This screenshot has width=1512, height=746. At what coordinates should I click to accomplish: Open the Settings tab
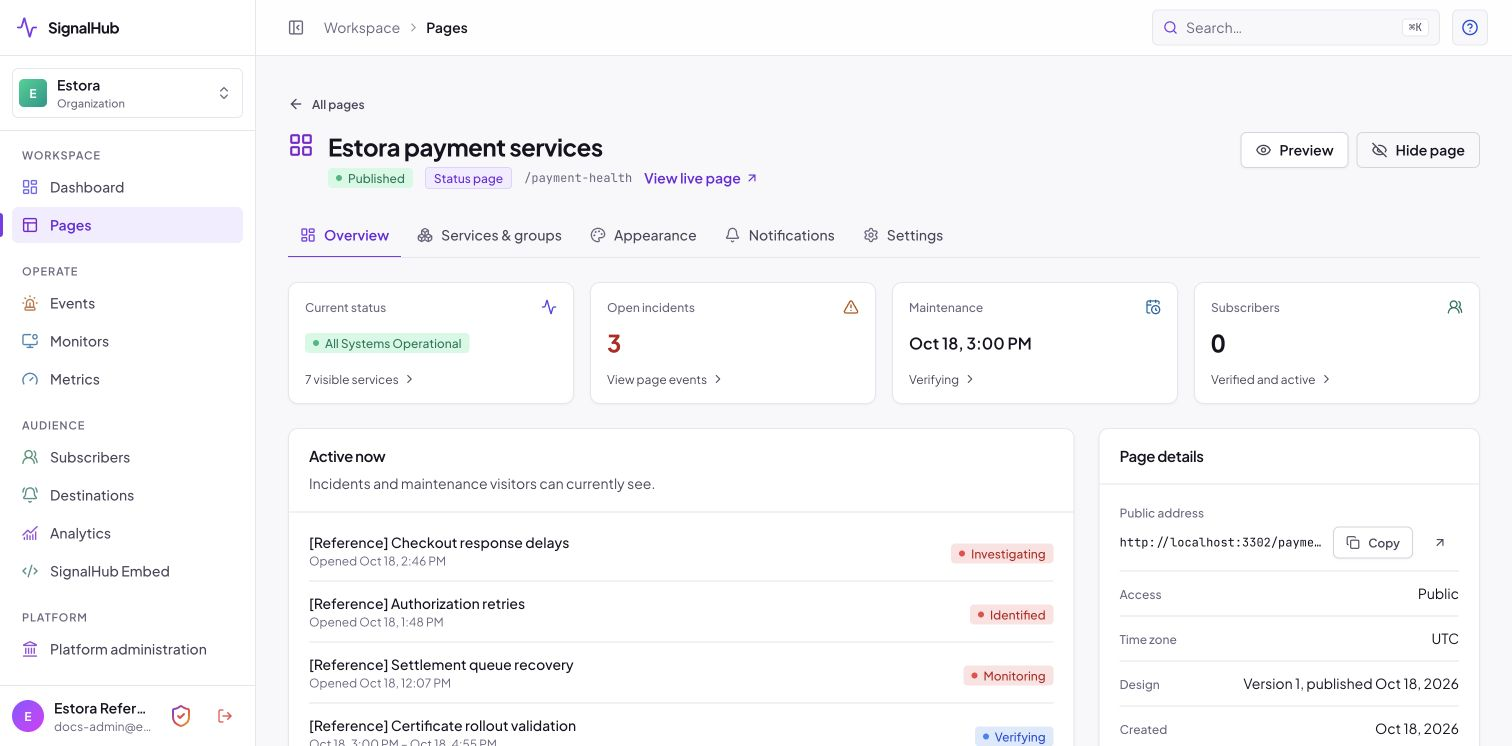pos(903,235)
